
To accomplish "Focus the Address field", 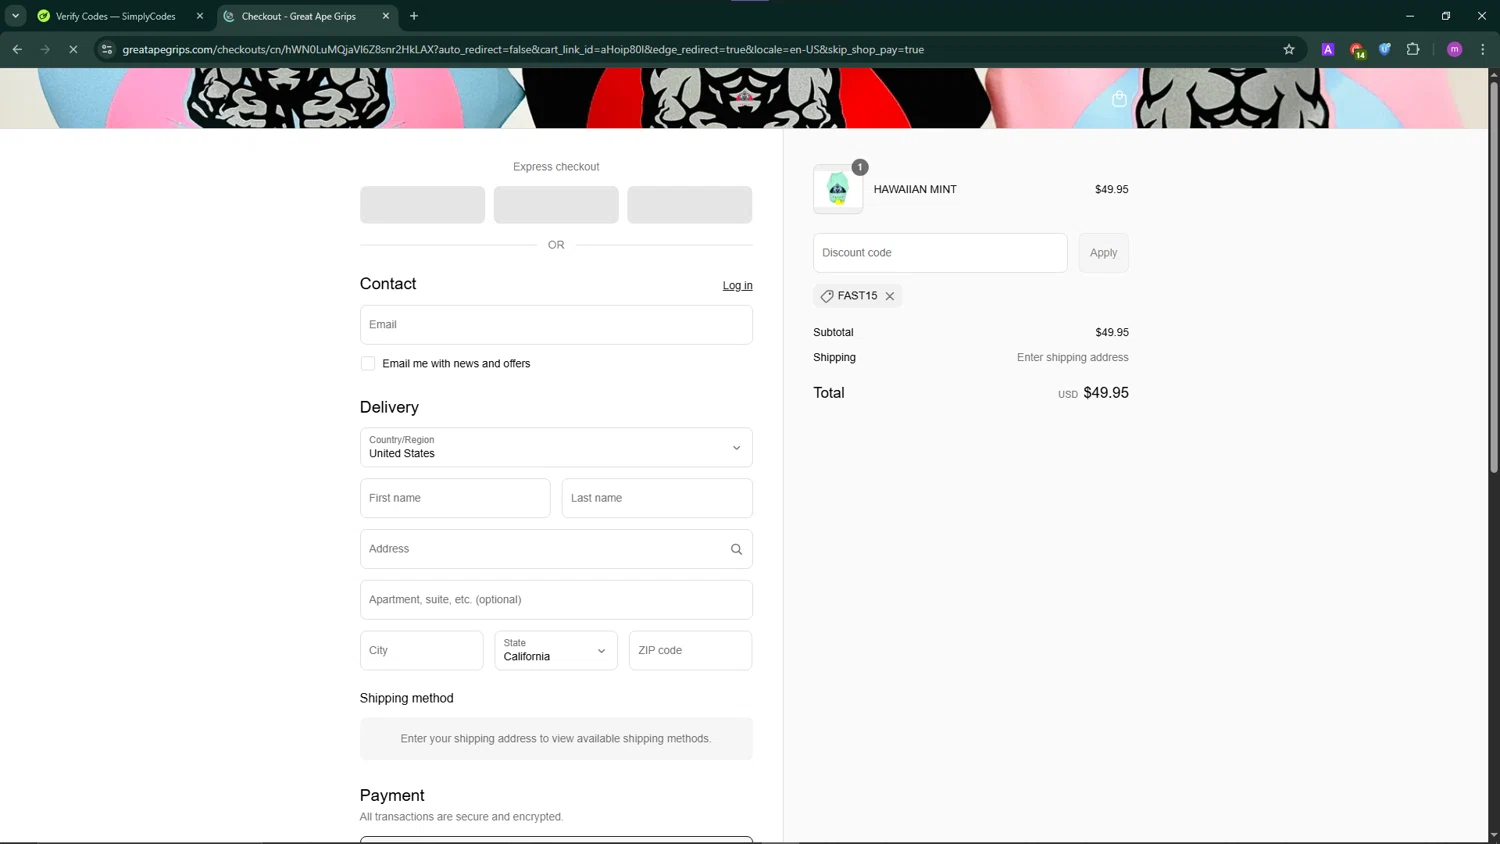I will (x=556, y=549).
